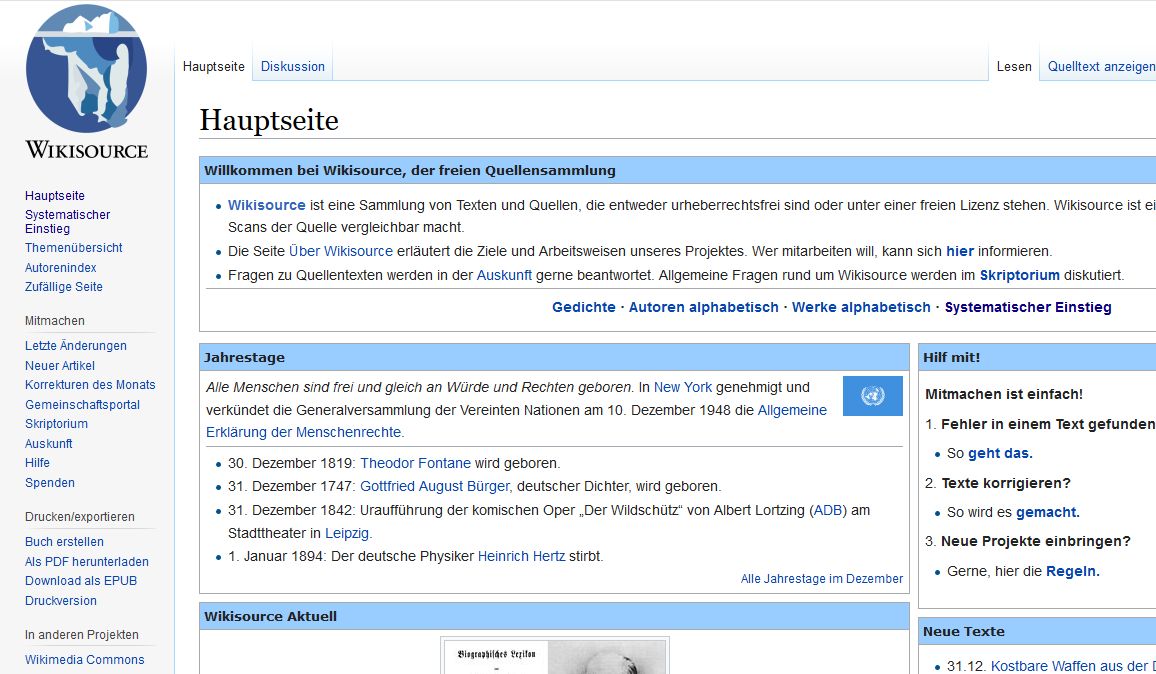The width and height of the screenshot is (1156, 674).
Task: Click Als PDF herunterladen
Action: [87, 562]
